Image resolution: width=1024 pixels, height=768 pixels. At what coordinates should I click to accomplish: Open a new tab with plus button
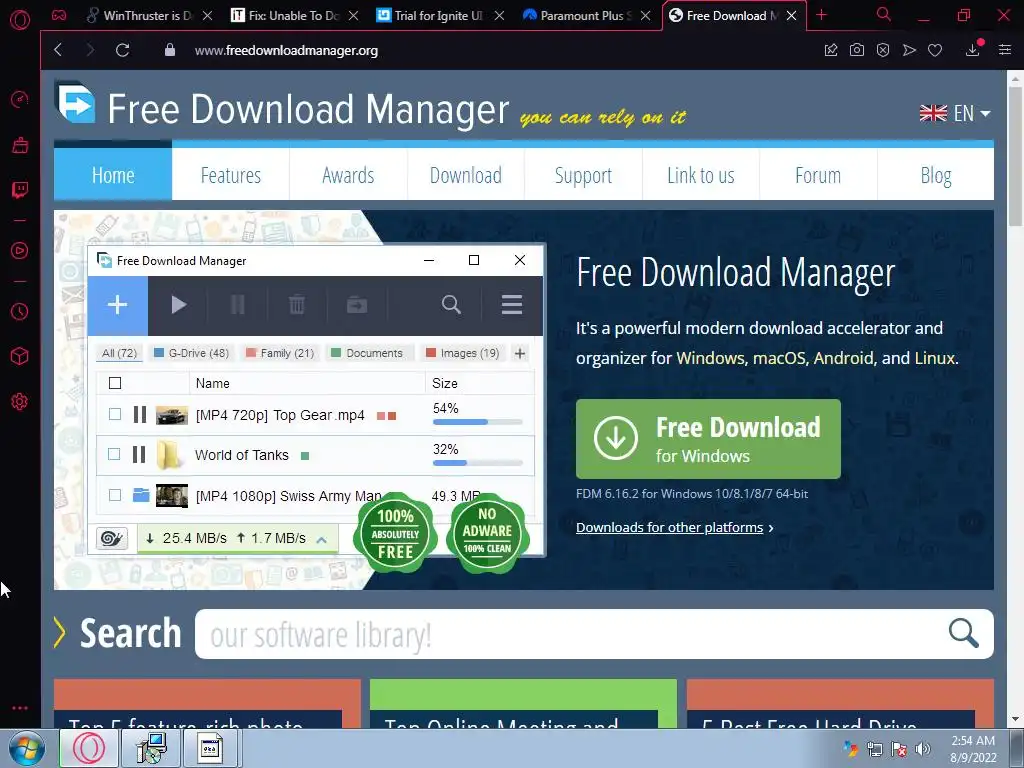822,14
